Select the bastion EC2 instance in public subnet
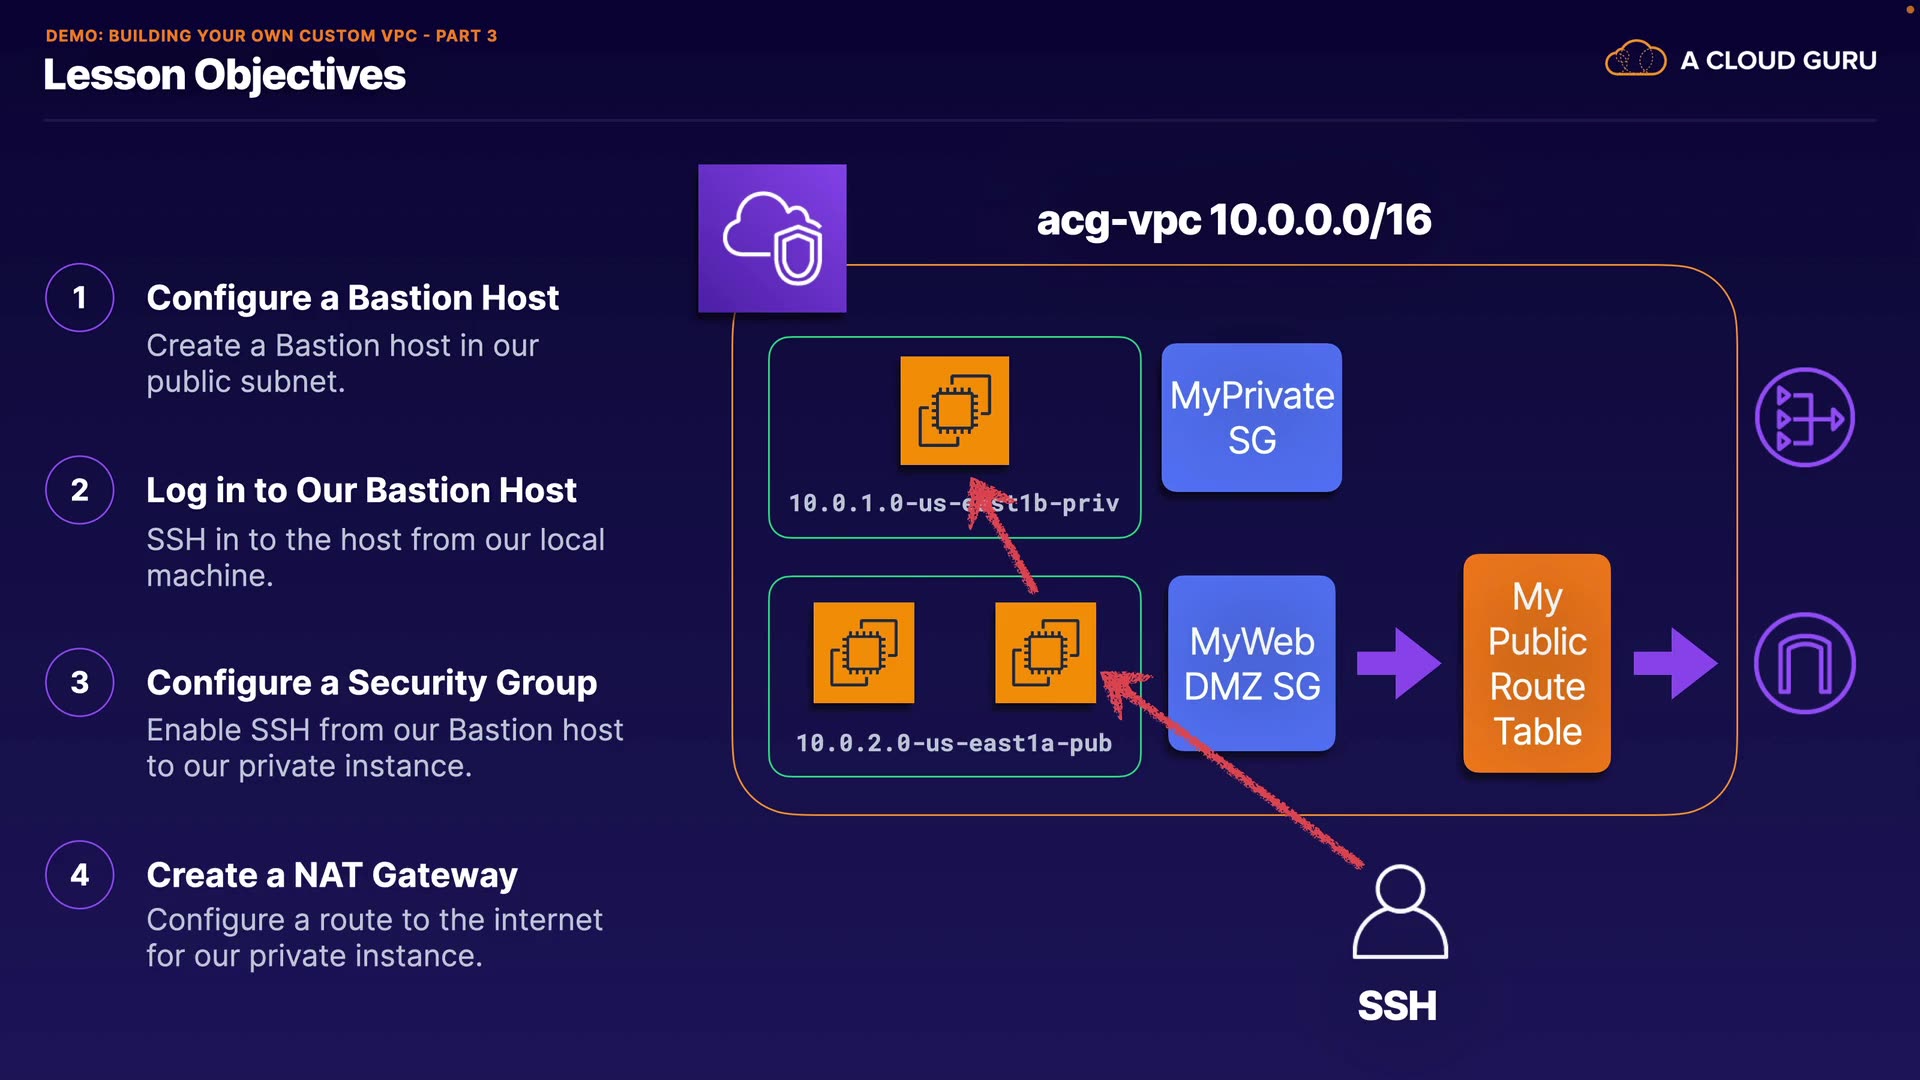This screenshot has width=1920, height=1080. point(1045,652)
